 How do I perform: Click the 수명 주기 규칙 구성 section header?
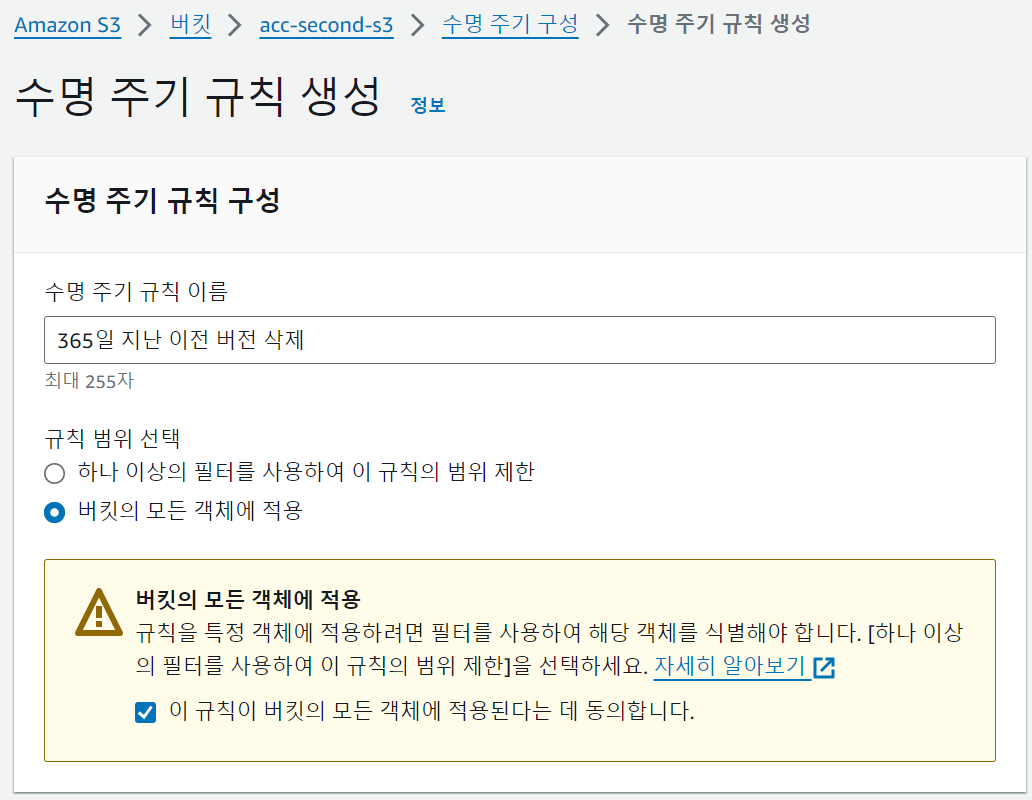pos(163,201)
